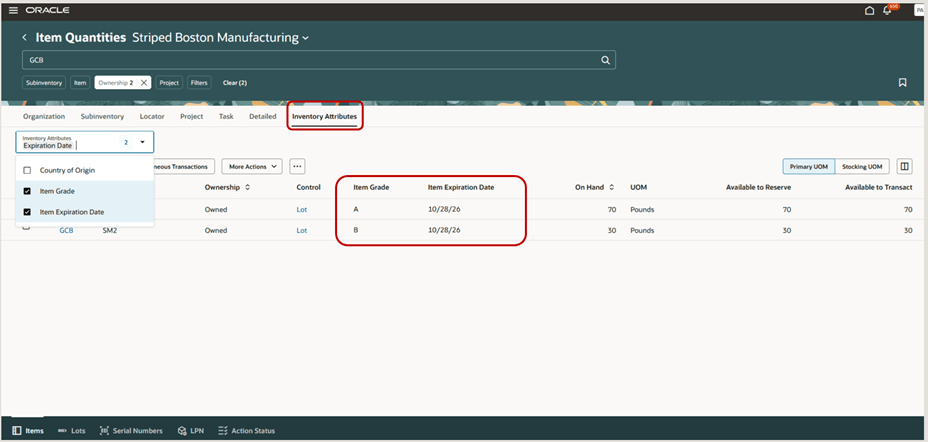Open the Lot link in Grade A row
Screen dimensions: 928x442
302,209
